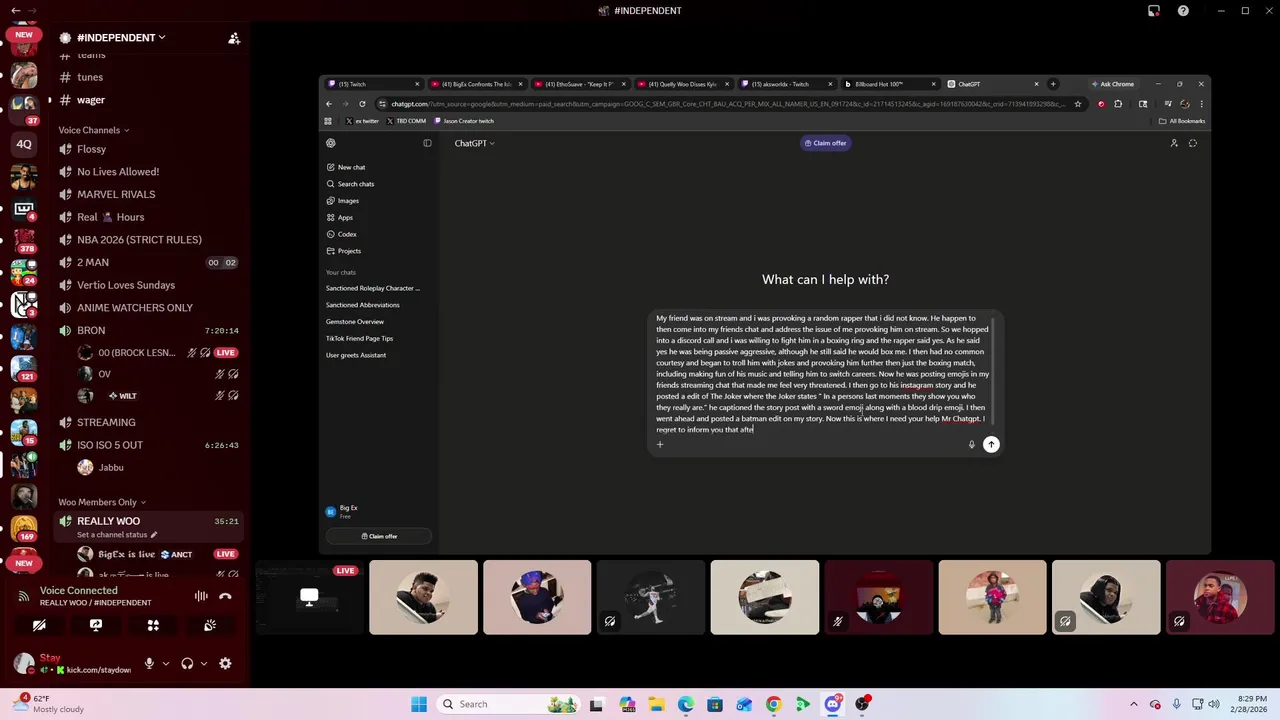
Task: Click the Chrome address bar URL
Action: point(724,104)
